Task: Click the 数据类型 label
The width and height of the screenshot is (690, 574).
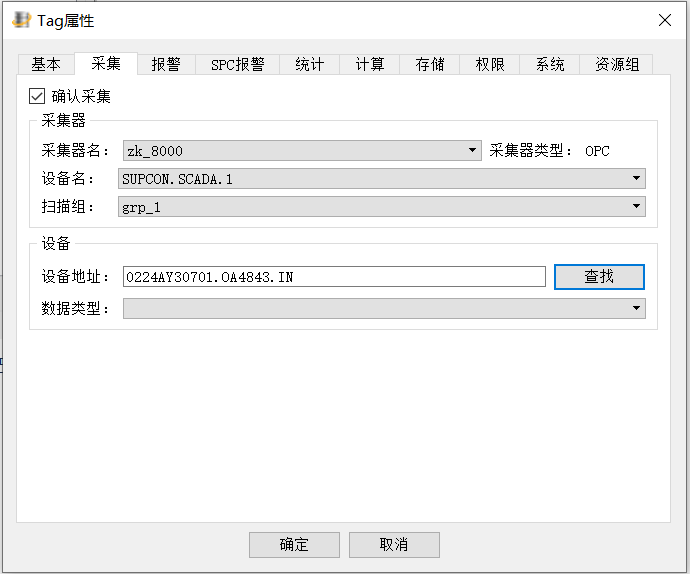Action: (74, 308)
